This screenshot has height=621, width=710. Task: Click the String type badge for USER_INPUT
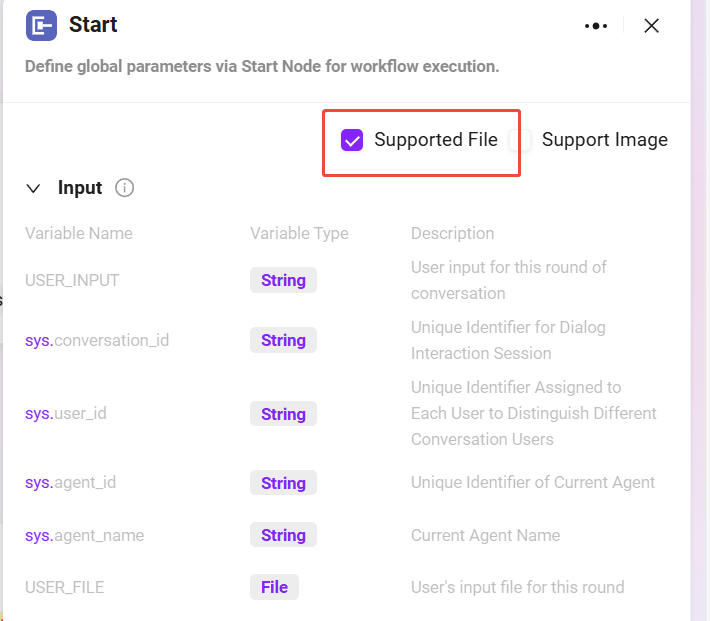pos(283,280)
